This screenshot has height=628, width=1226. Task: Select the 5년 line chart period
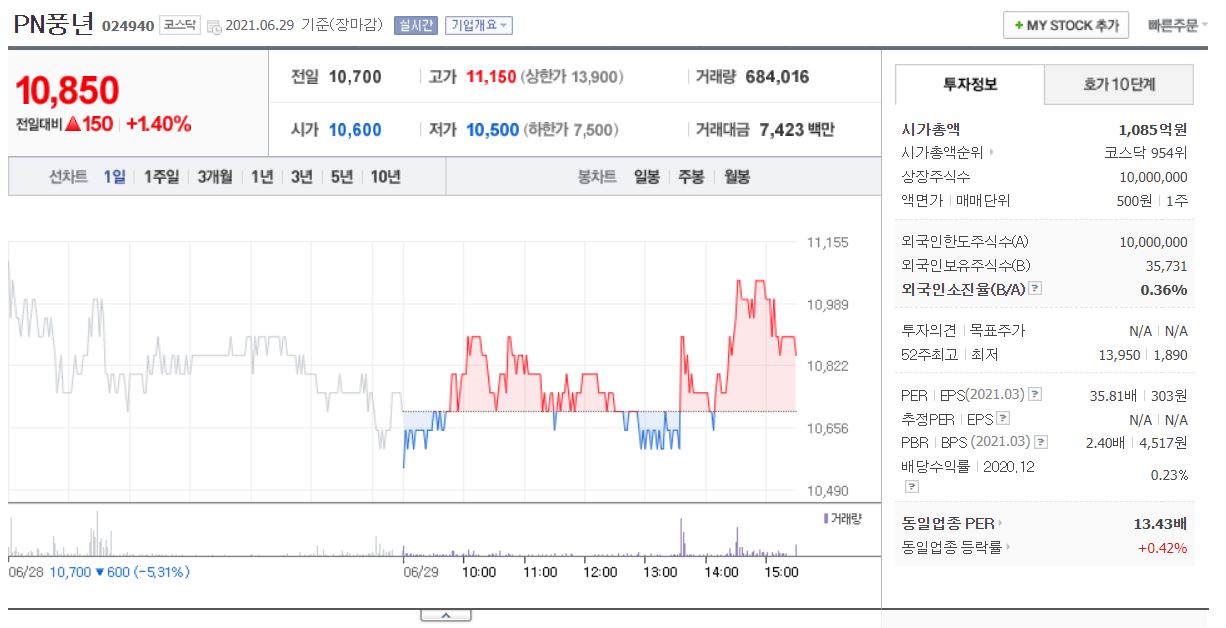[342, 177]
